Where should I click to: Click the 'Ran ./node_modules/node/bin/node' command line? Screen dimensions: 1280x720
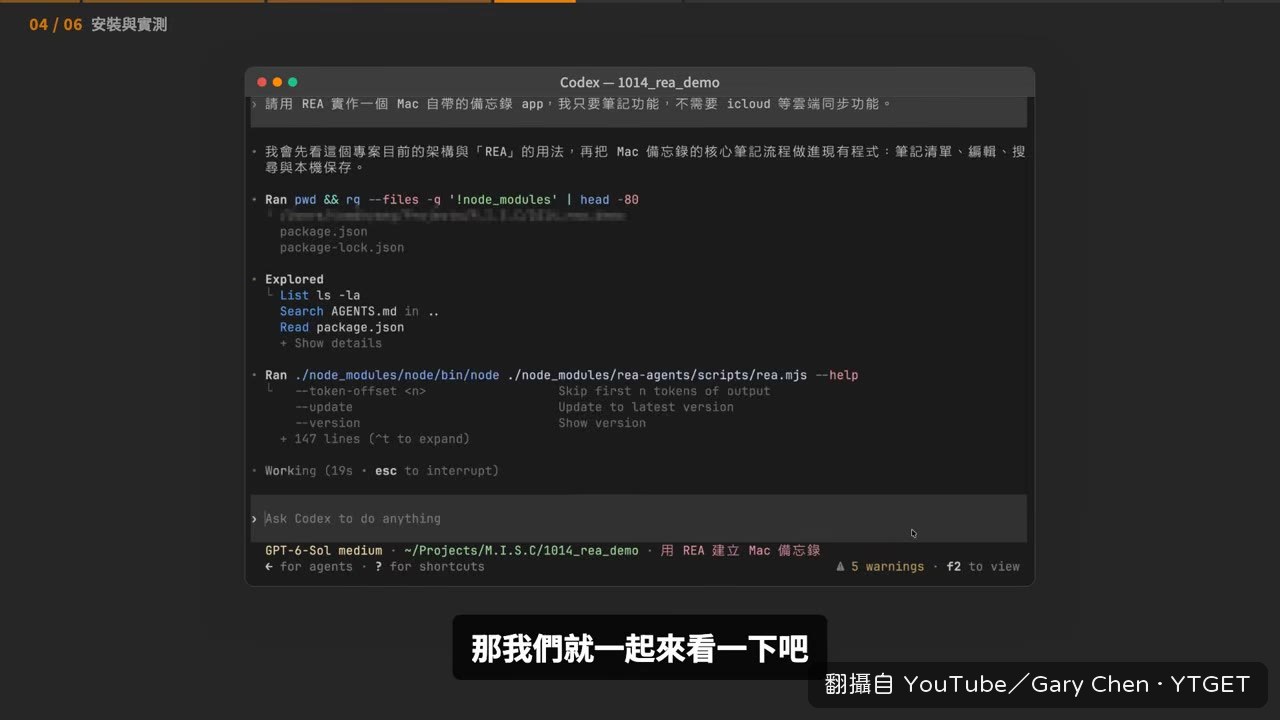561,375
